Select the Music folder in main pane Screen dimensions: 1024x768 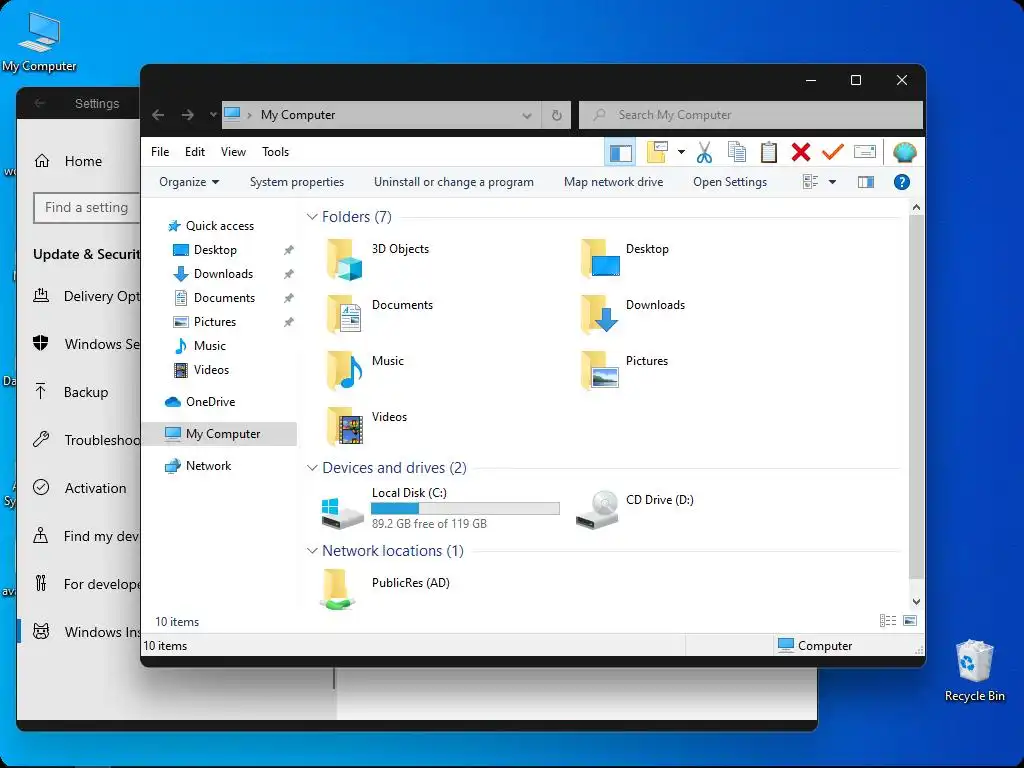[364, 370]
